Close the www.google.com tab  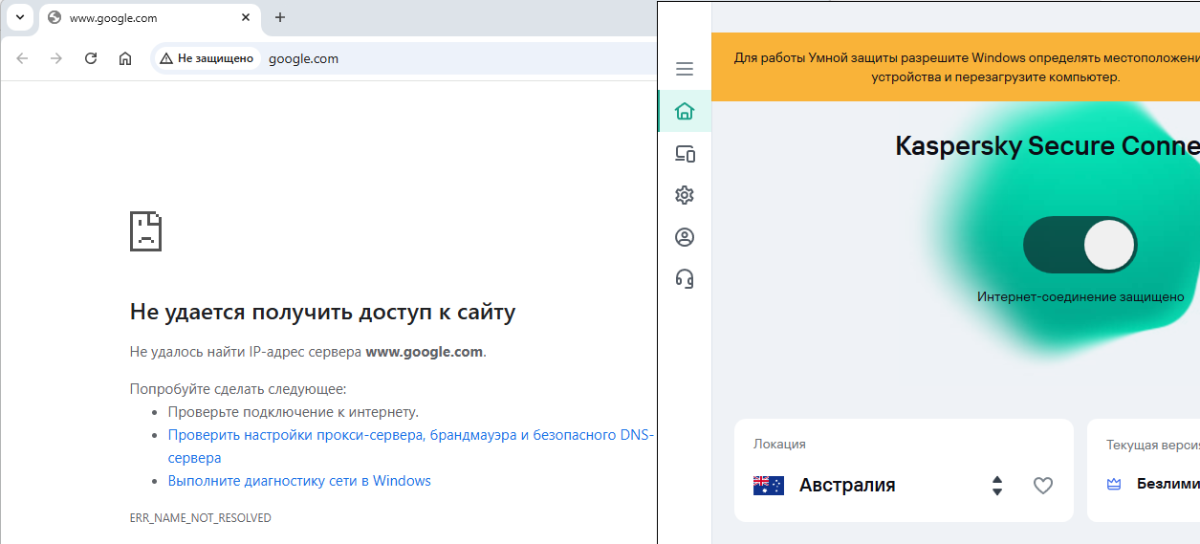[x=245, y=18]
